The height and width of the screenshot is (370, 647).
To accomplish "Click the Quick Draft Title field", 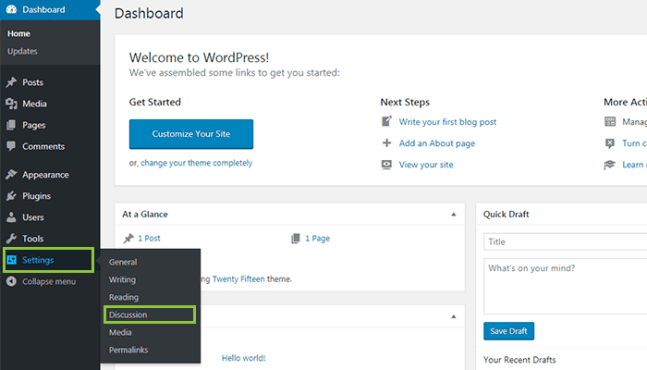I will coord(565,242).
